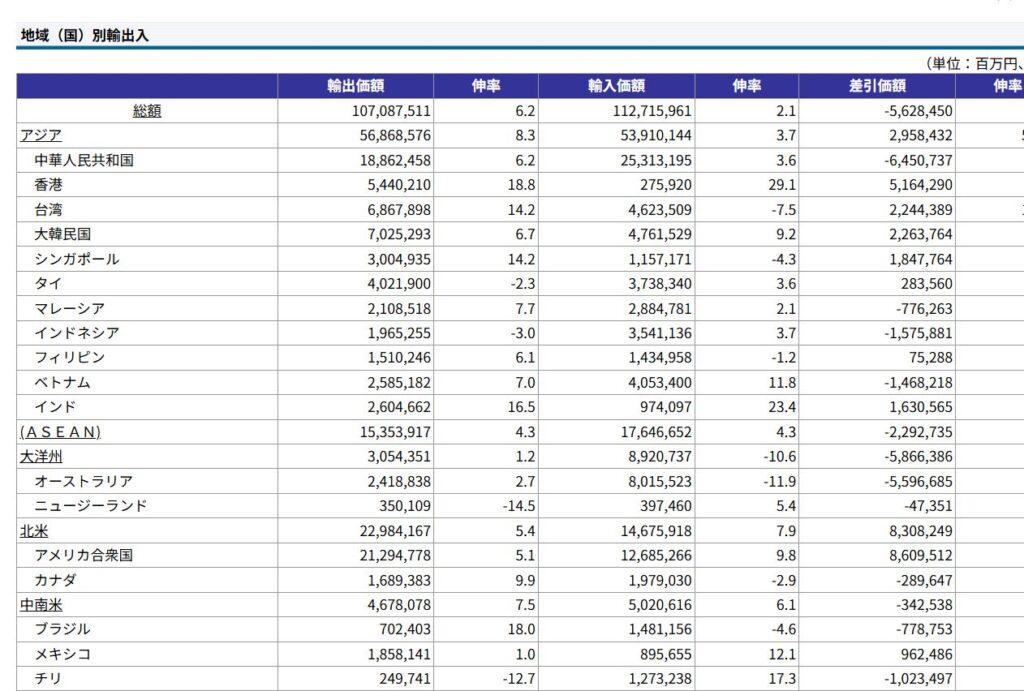Click the 輸入価額 column header
1024x691 pixels.
tap(616, 86)
